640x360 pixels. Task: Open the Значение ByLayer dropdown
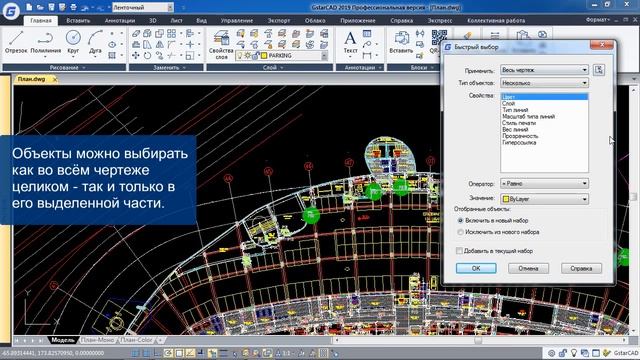pyautogui.click(x=544, y=199)
